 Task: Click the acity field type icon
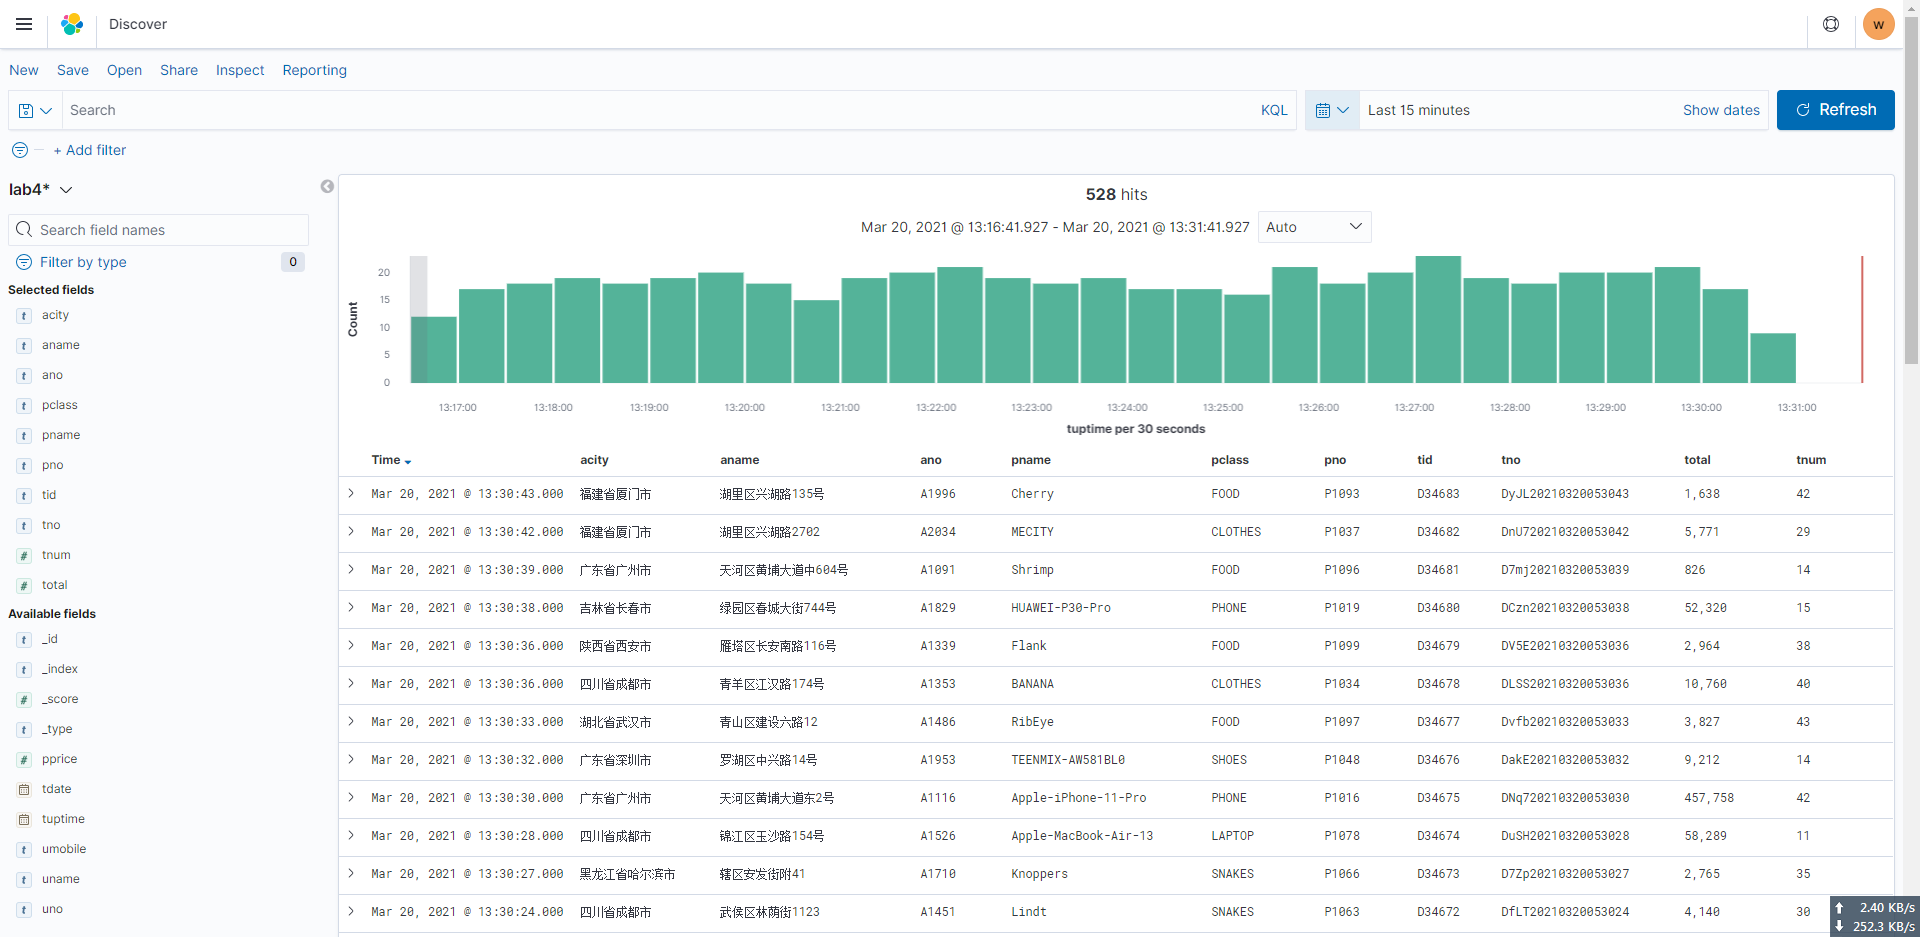coord(24,315)
